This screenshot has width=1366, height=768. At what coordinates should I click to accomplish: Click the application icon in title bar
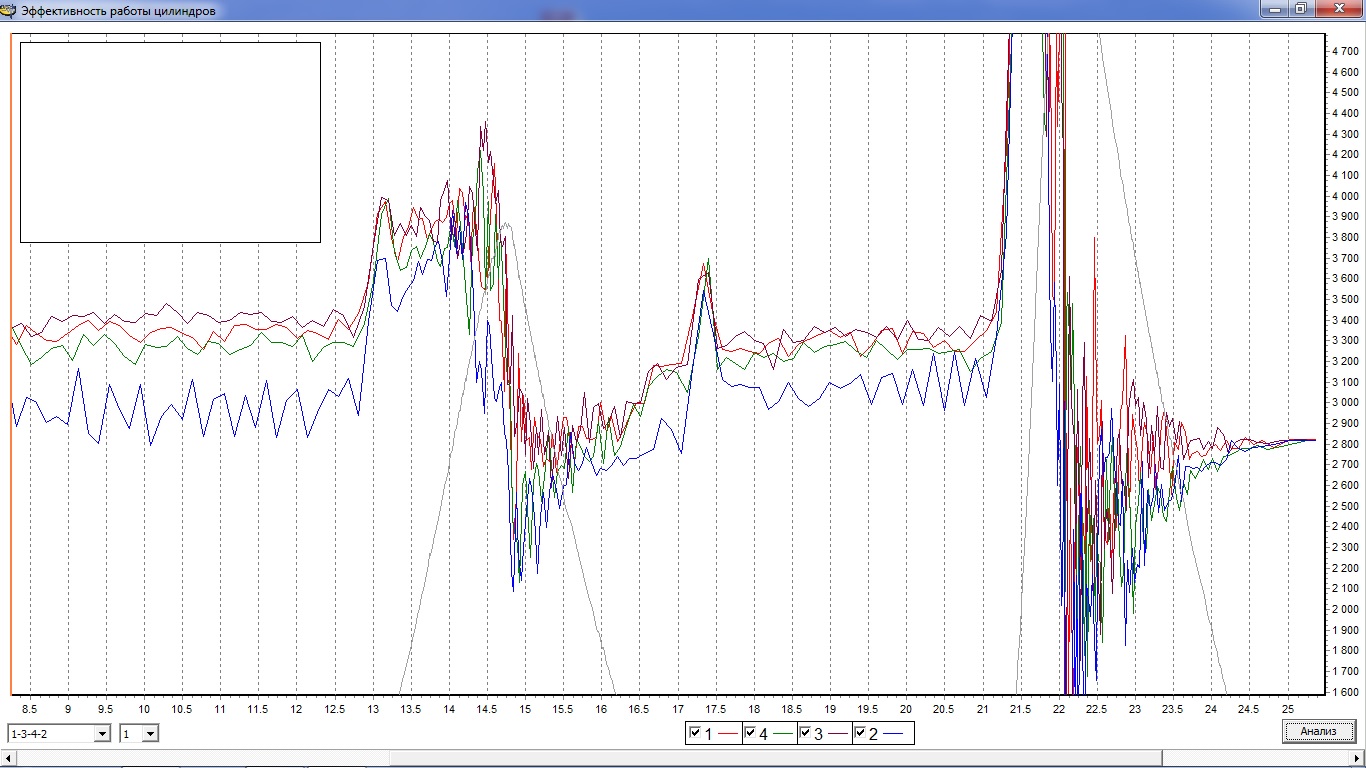(x=9, y=11)
